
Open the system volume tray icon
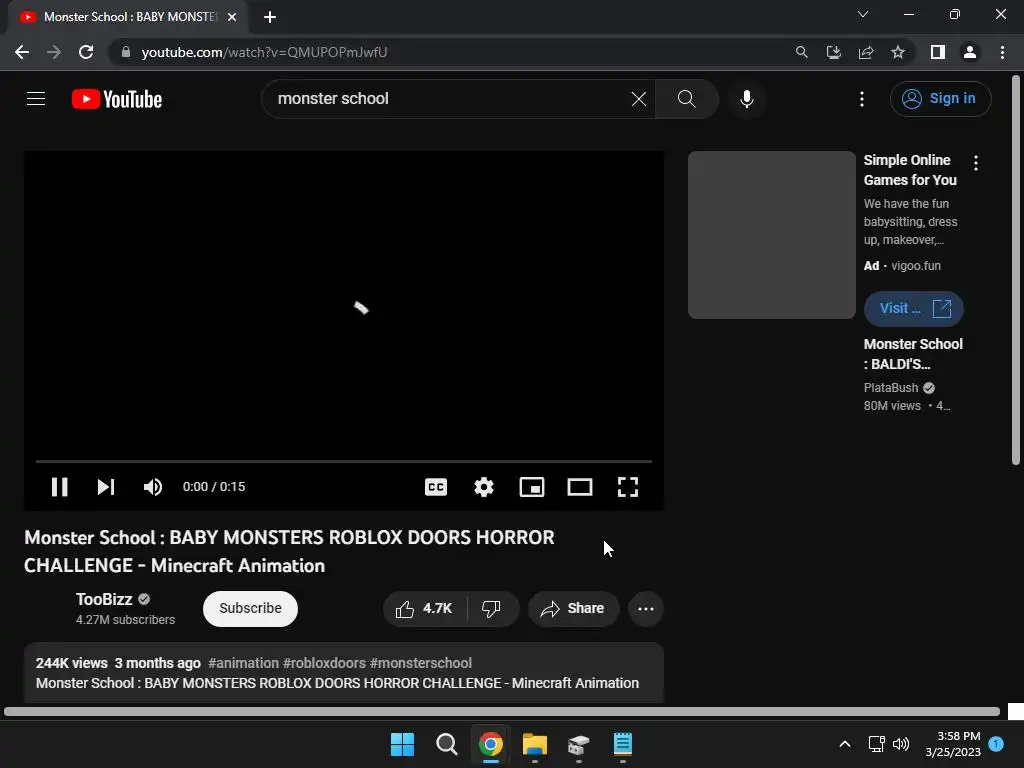(901, 744)
